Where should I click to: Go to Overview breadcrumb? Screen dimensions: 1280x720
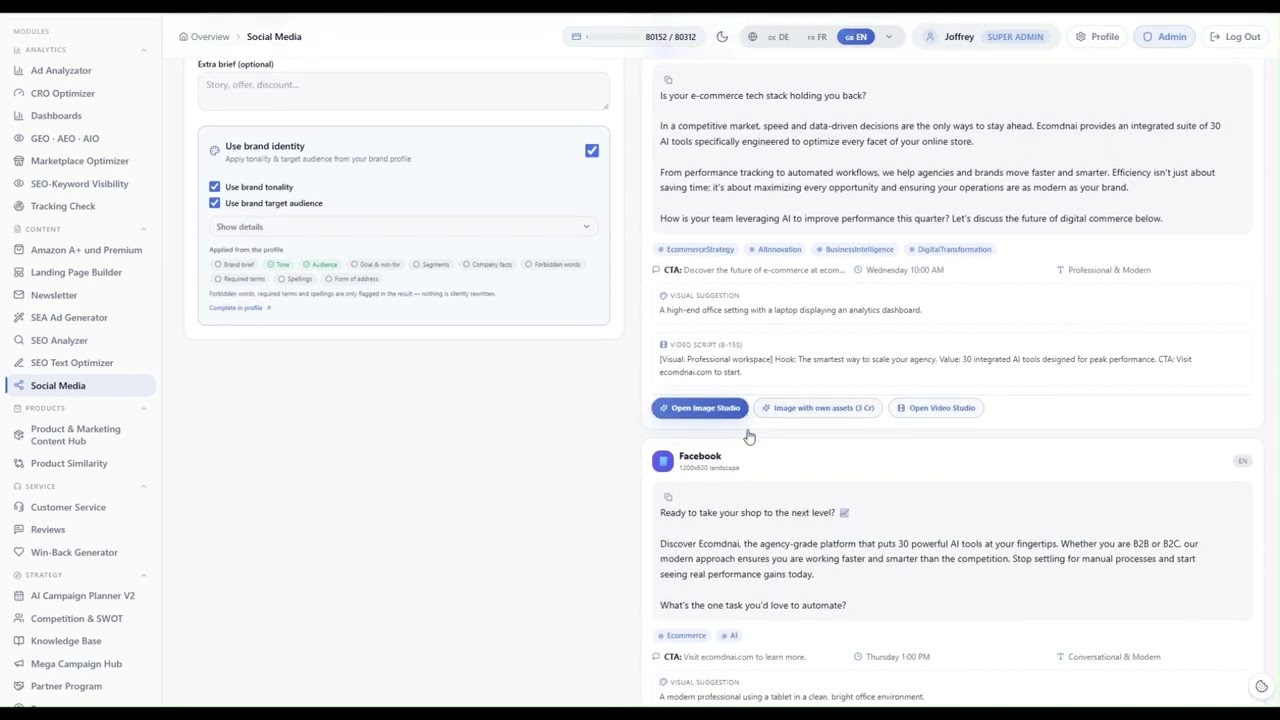204,37
